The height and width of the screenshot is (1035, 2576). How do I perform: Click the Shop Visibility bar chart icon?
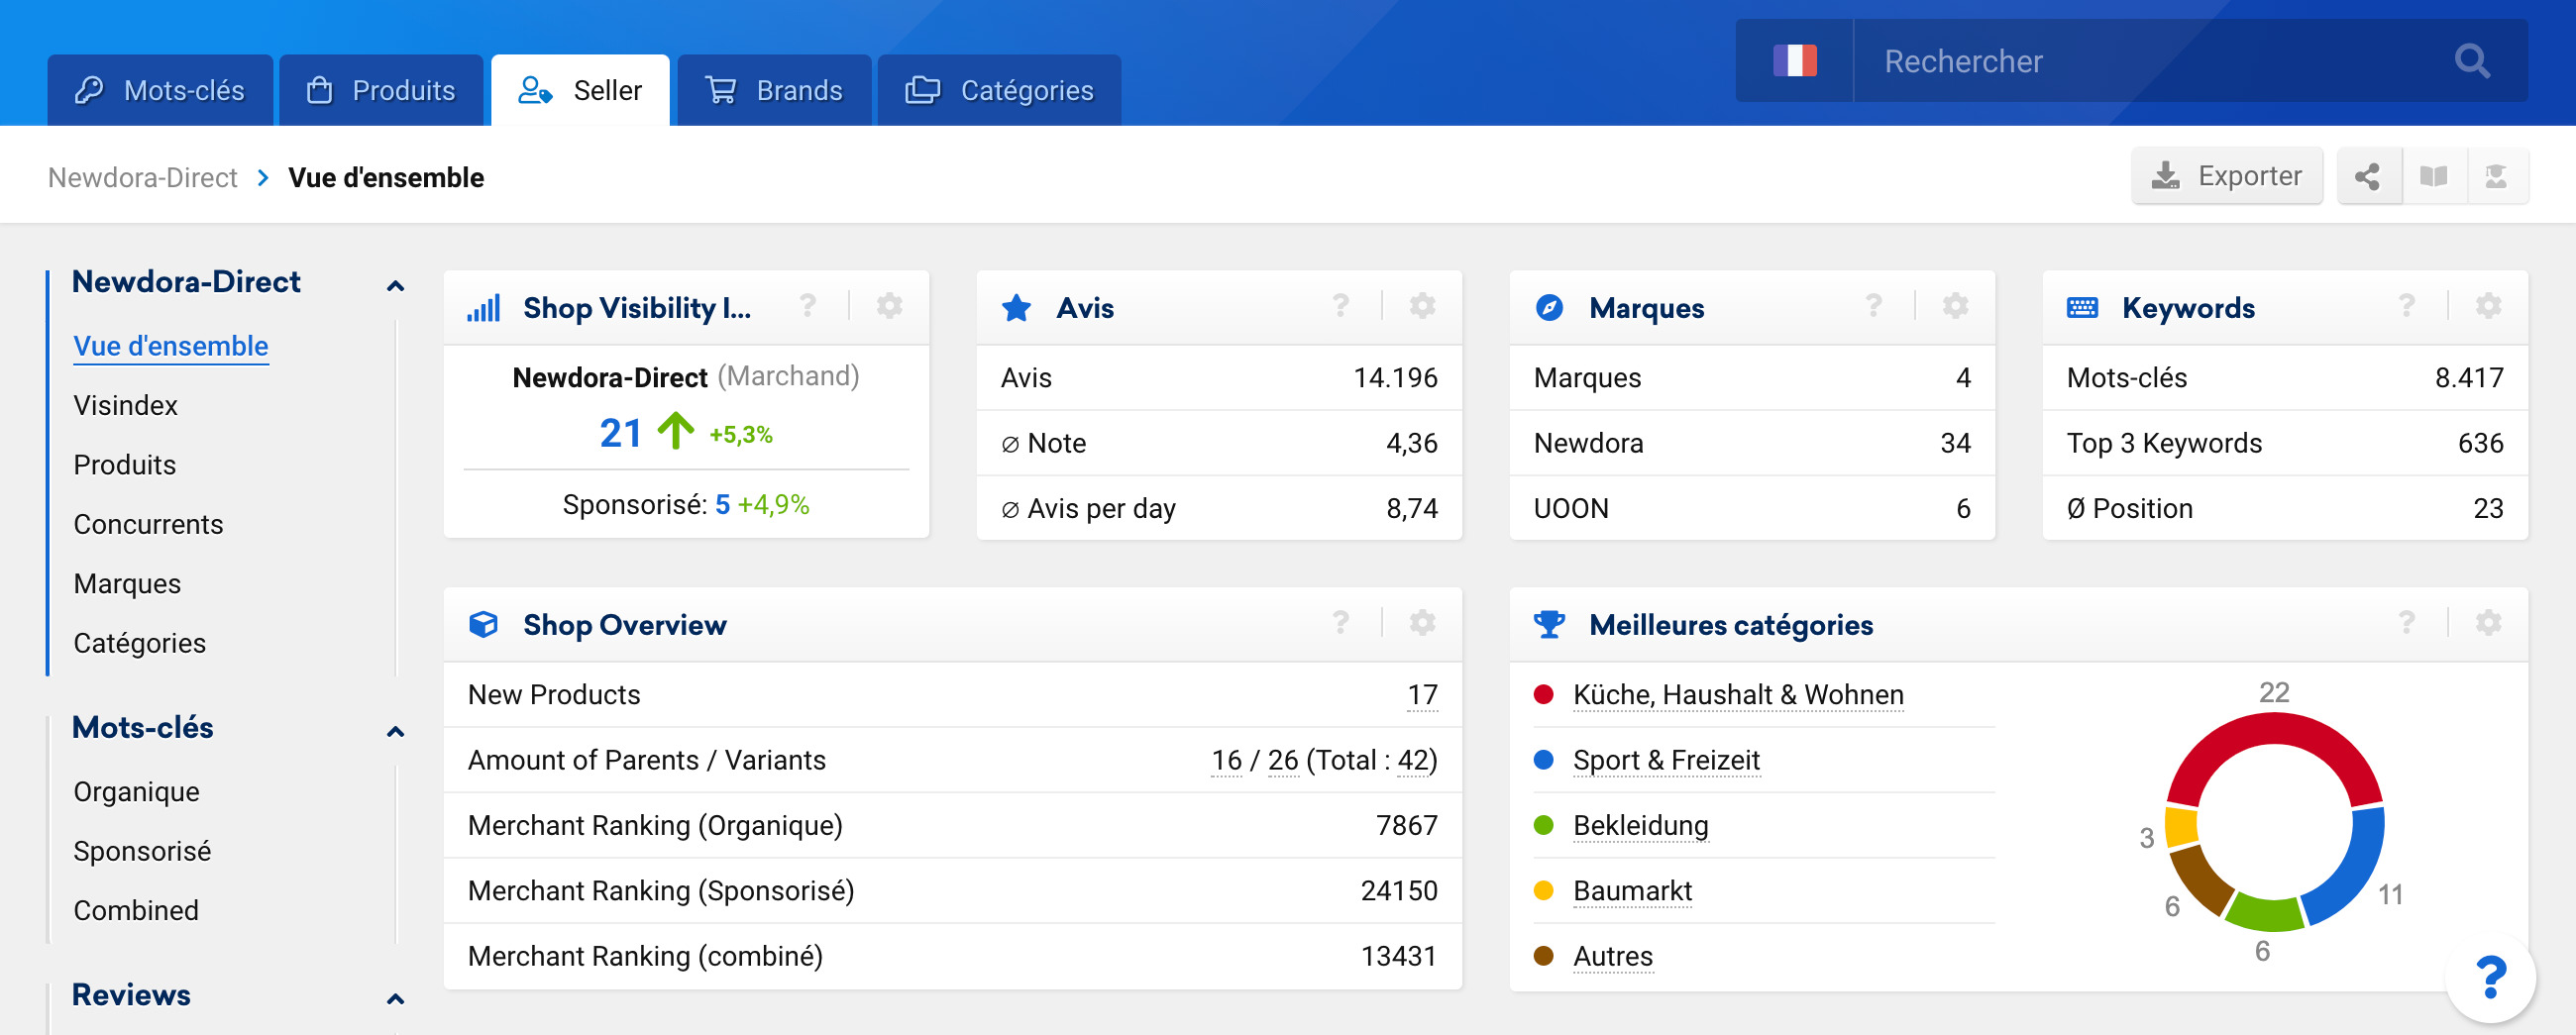(483, 308)
